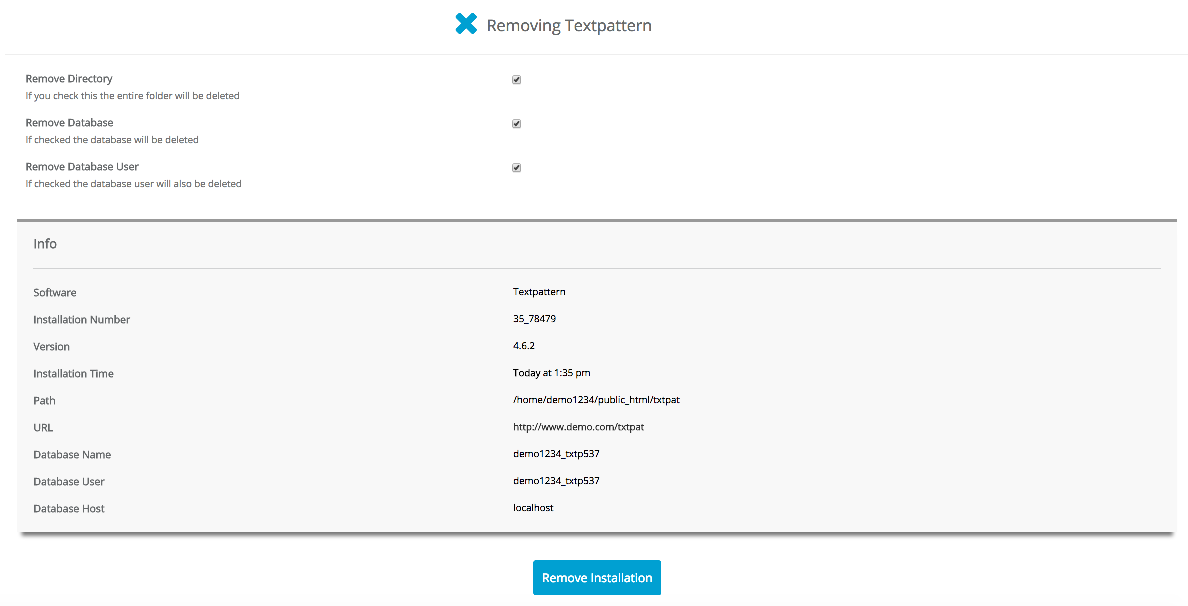Click 'If checked the database user will also be deleted'
This screenshot has width=1188, height=606.
click(133, 184)
